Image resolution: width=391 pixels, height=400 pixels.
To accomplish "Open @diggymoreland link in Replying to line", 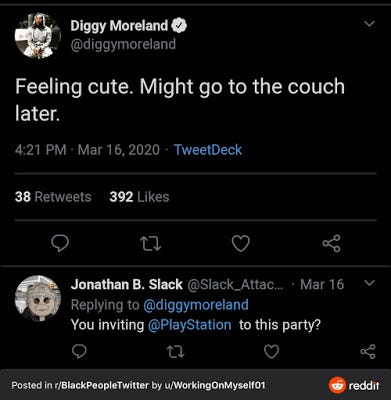I will click(196, 305).
